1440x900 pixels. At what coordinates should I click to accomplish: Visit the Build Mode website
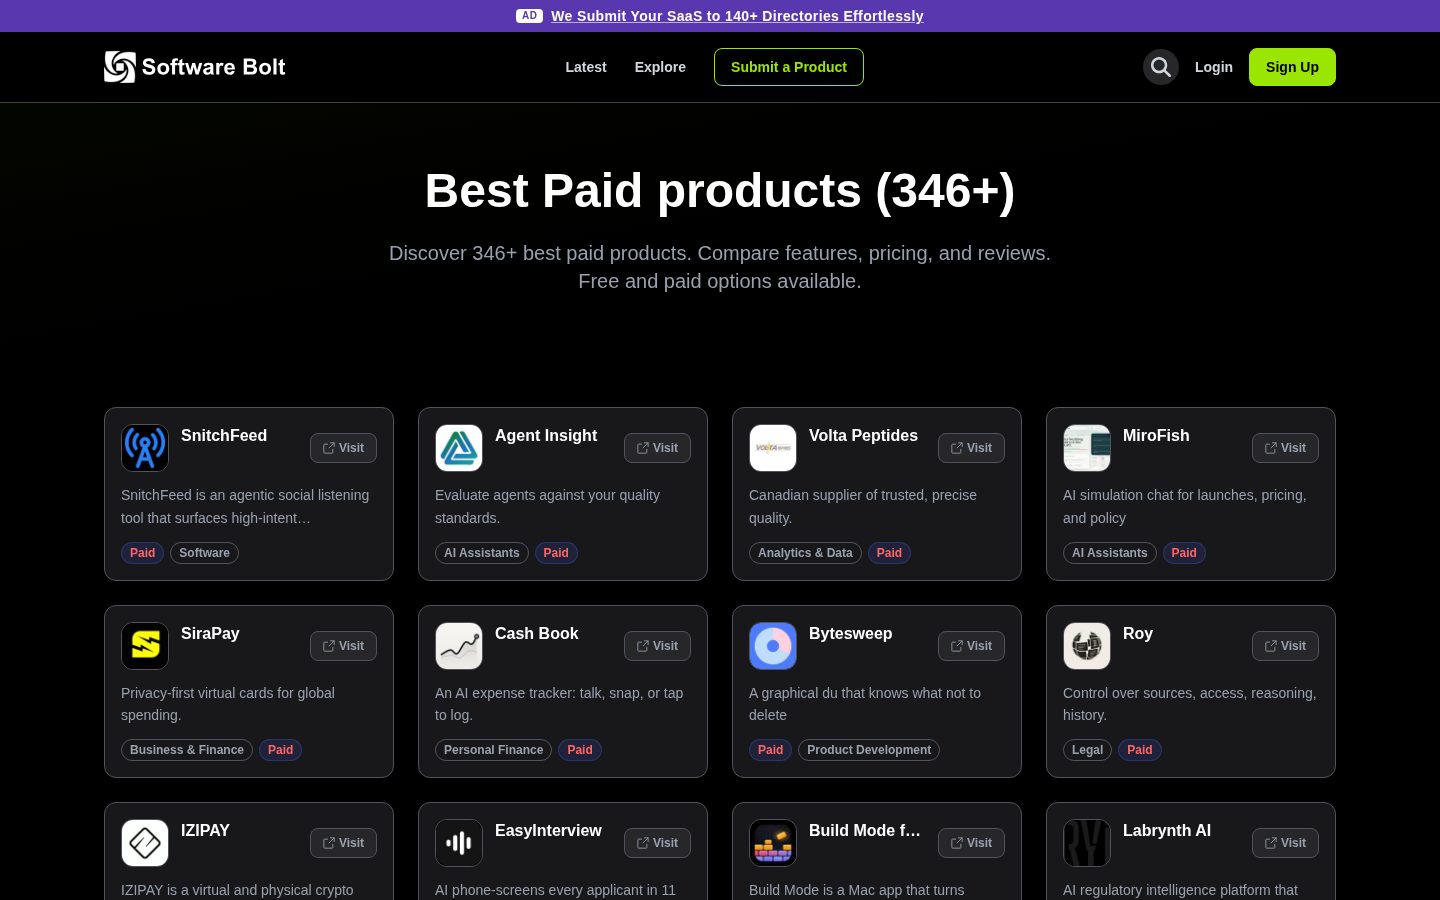pyautogui.click(x=971, y=843)
